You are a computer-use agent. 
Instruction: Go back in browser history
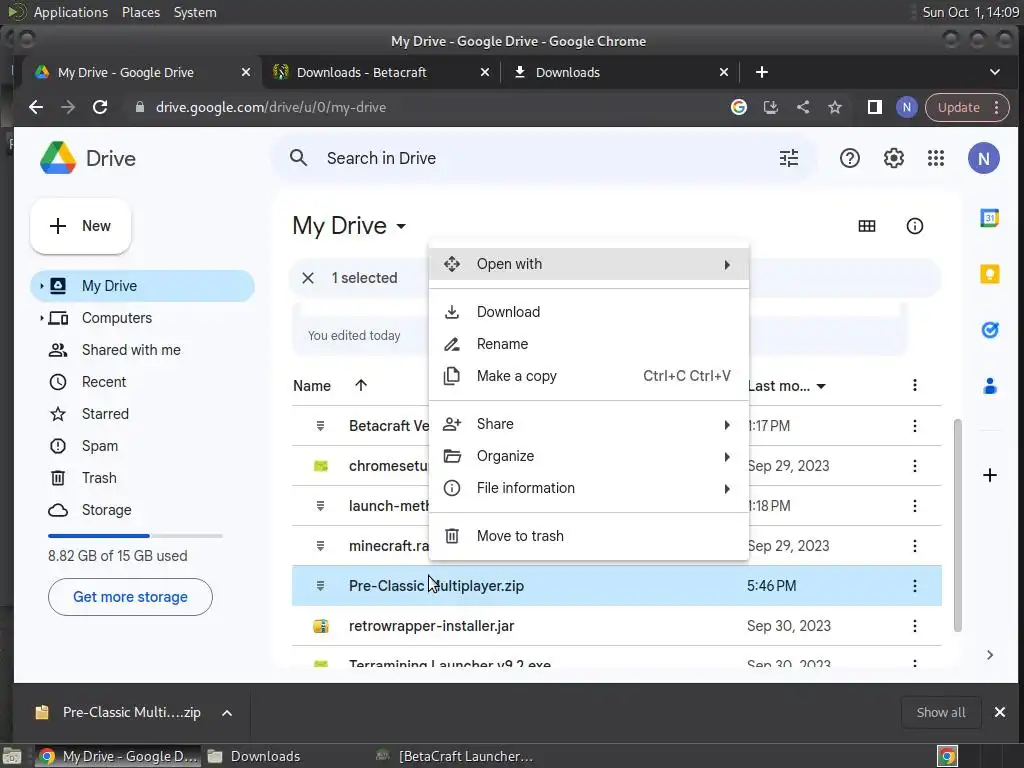[36, 107]
